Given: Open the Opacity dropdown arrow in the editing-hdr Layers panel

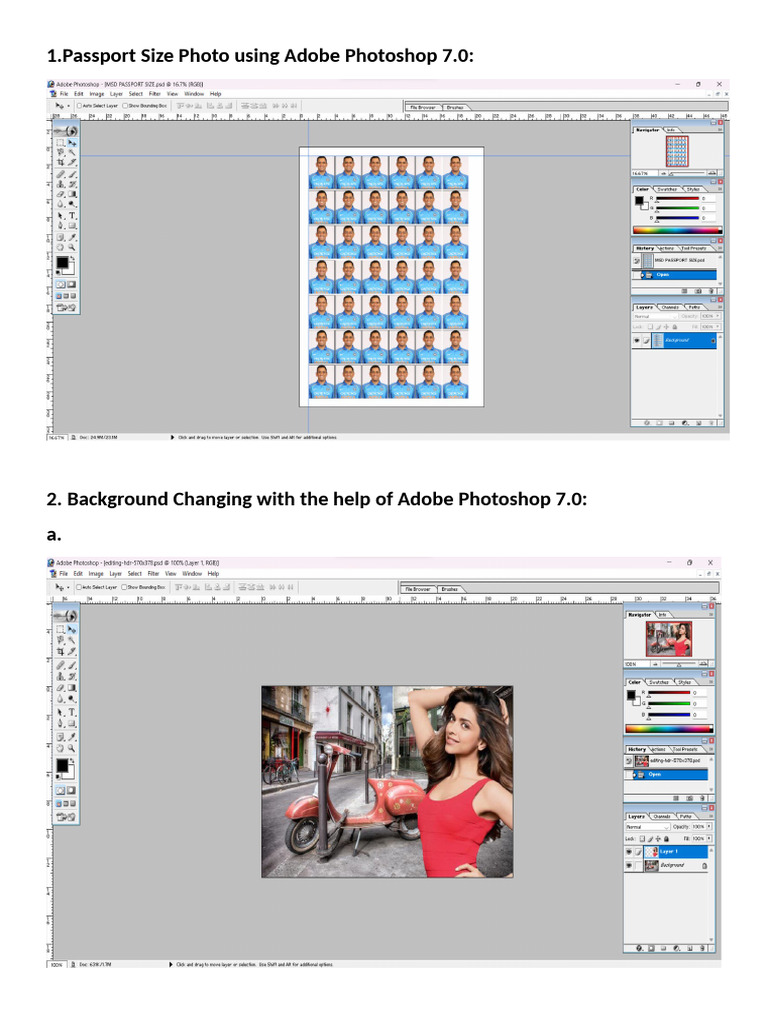Looking at the screenshot, I should click(x=709, y=827).
